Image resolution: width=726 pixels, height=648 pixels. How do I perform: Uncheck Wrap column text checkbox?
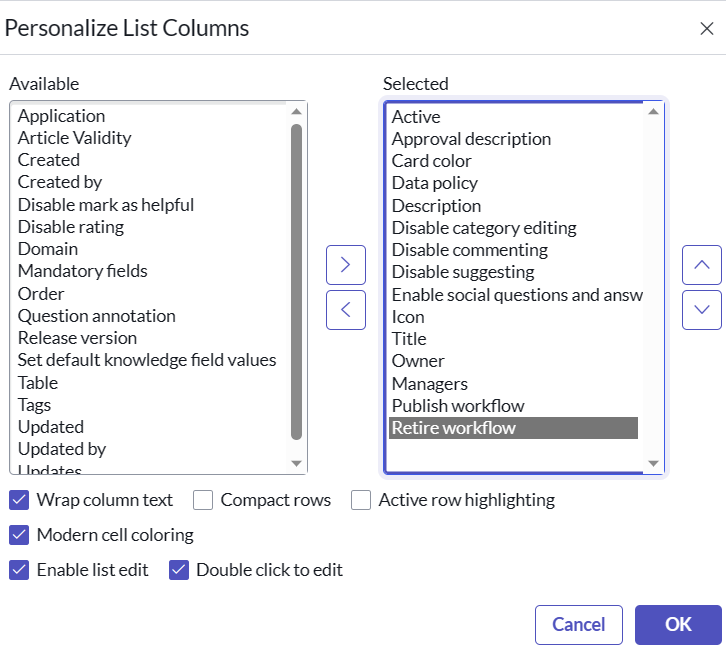[19, 500]
